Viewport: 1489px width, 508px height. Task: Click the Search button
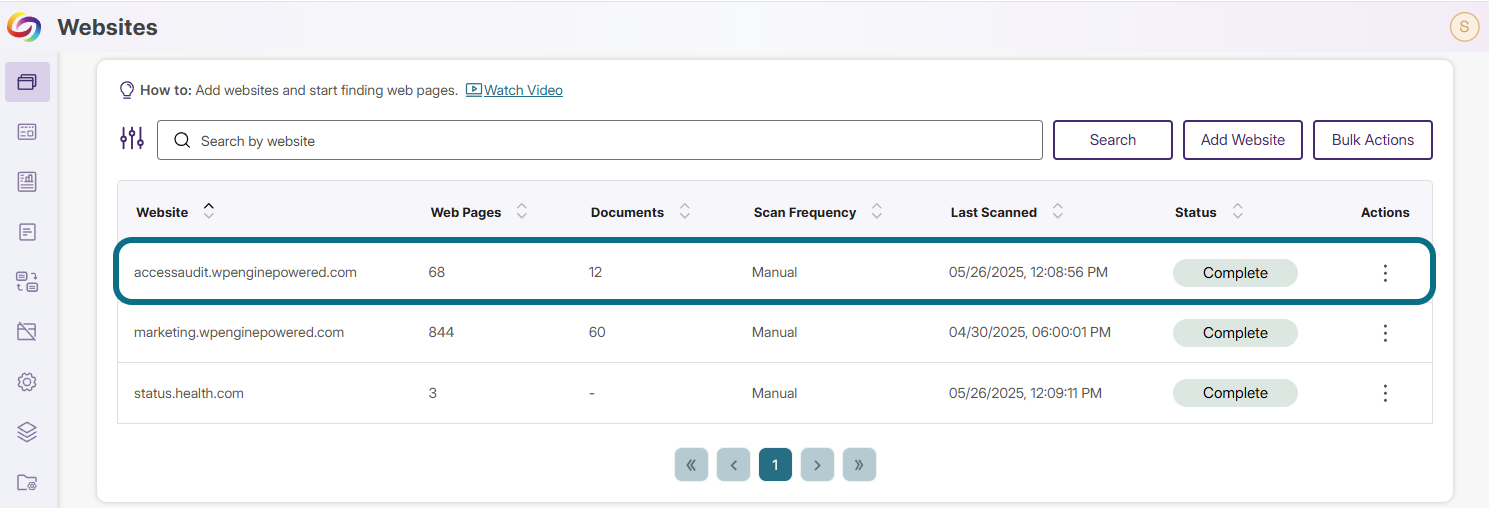point(1113,140)
